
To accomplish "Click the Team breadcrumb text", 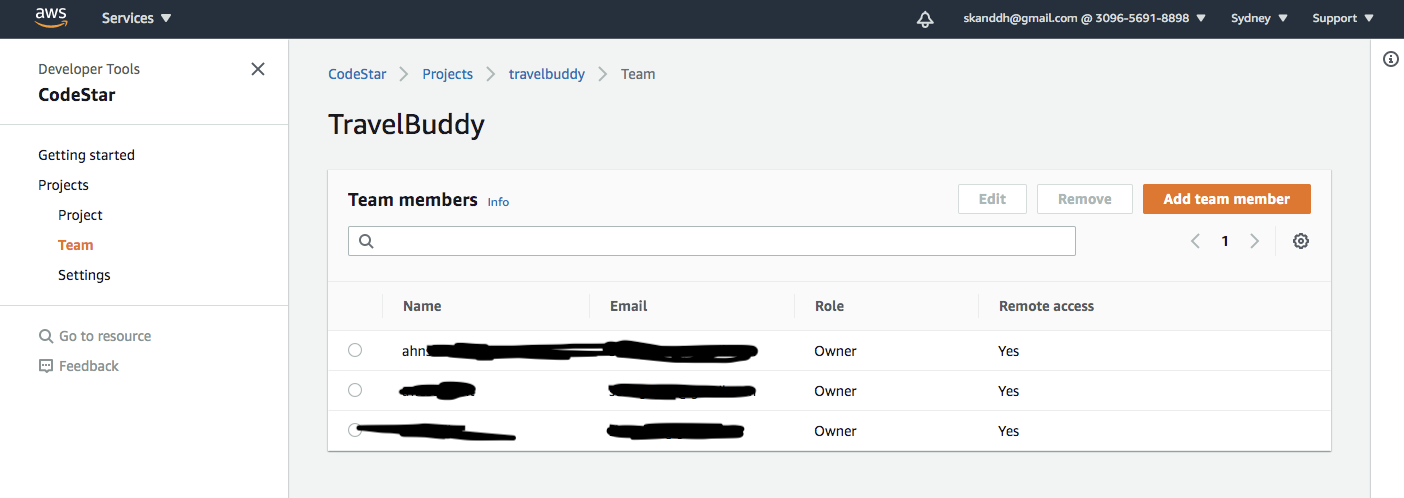I will pos(638,74).
